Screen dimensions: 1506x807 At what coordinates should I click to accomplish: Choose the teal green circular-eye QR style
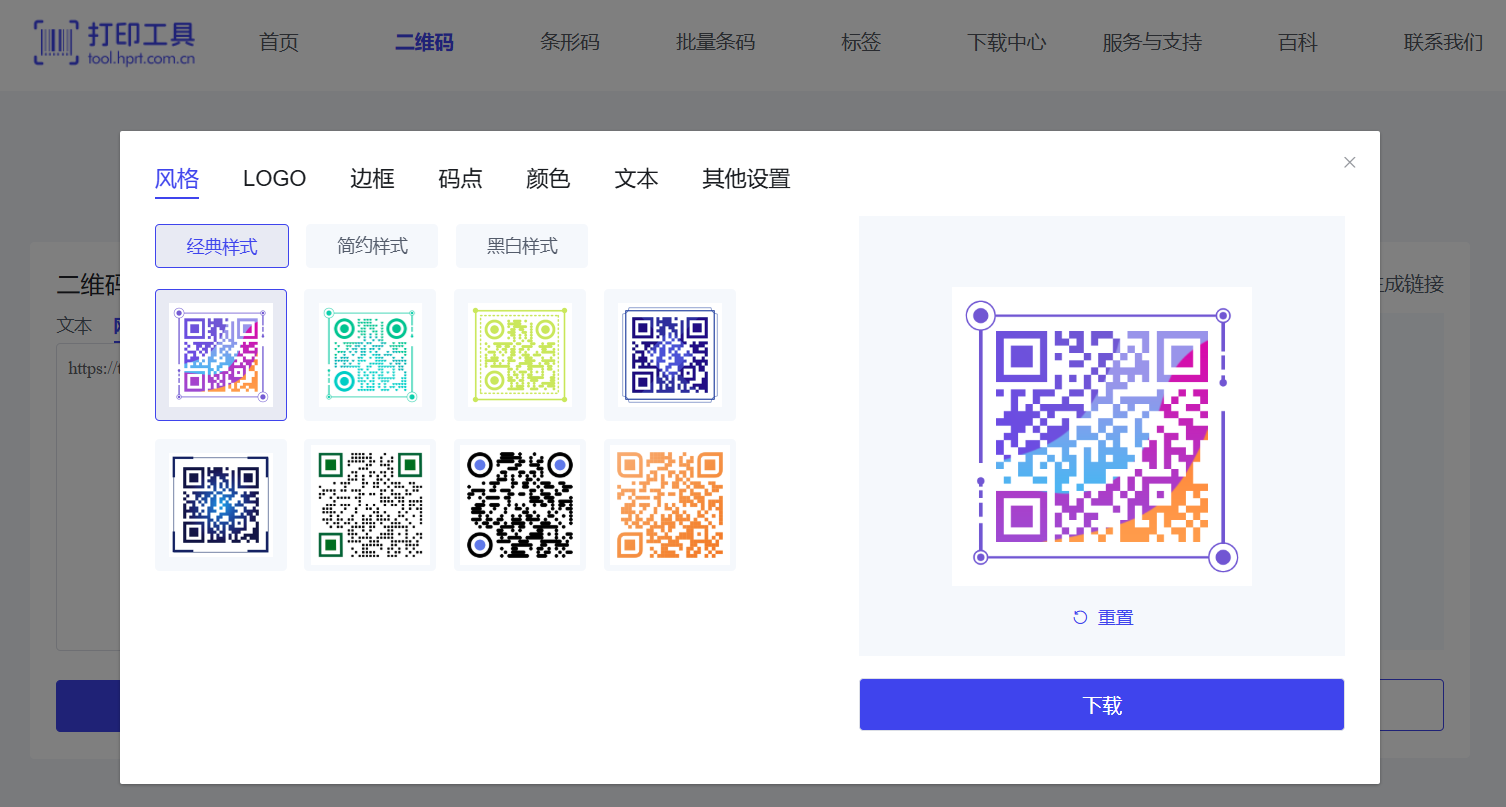(x=370, y=355)
